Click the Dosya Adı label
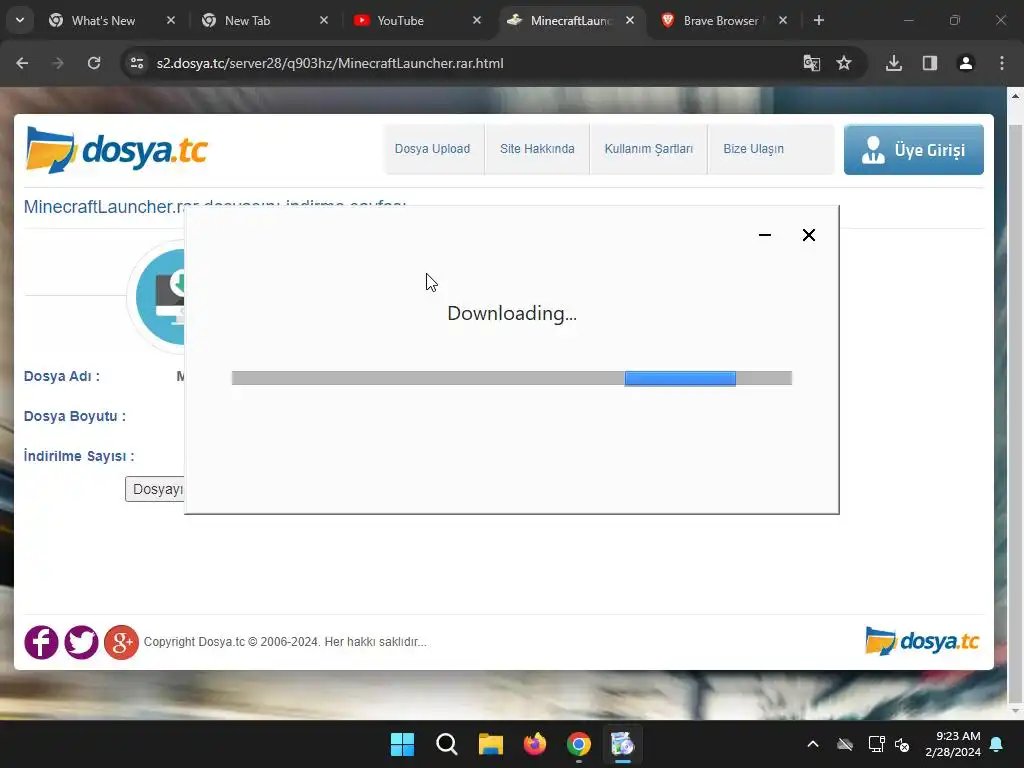The width and height of the screenshot is (1024, 768). 61,376
